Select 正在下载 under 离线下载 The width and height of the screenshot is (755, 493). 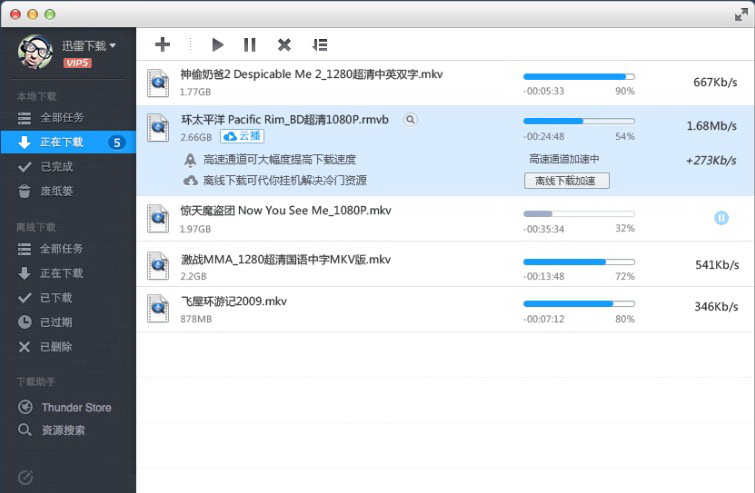(68, 273)
